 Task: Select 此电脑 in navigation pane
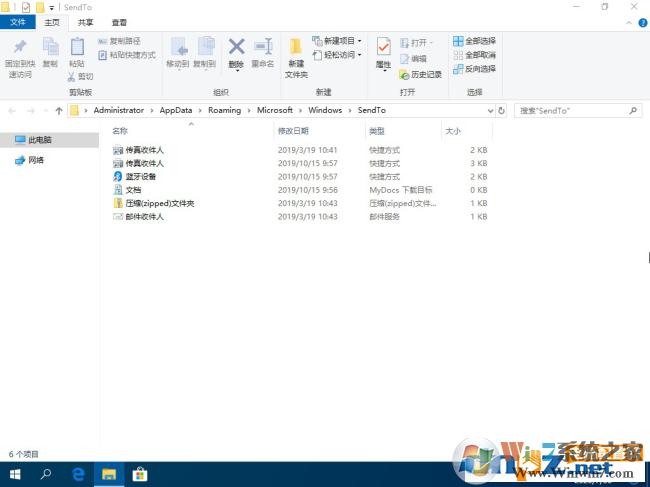click(38, 141)
